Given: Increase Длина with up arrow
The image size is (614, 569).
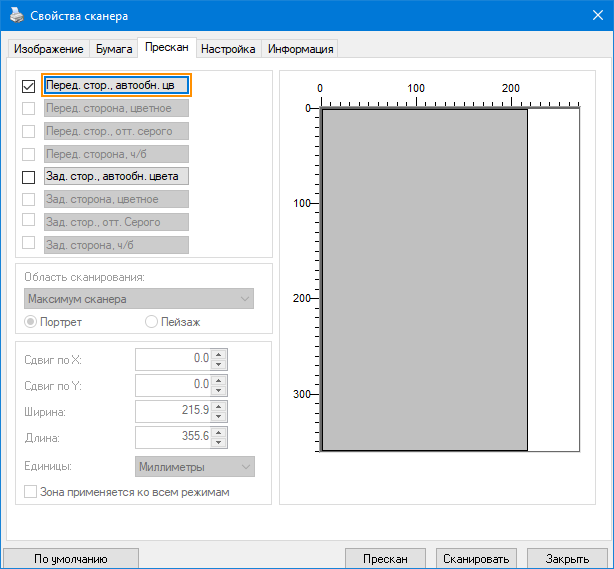Looking at the screenshot, I should (x=219, y=432).
